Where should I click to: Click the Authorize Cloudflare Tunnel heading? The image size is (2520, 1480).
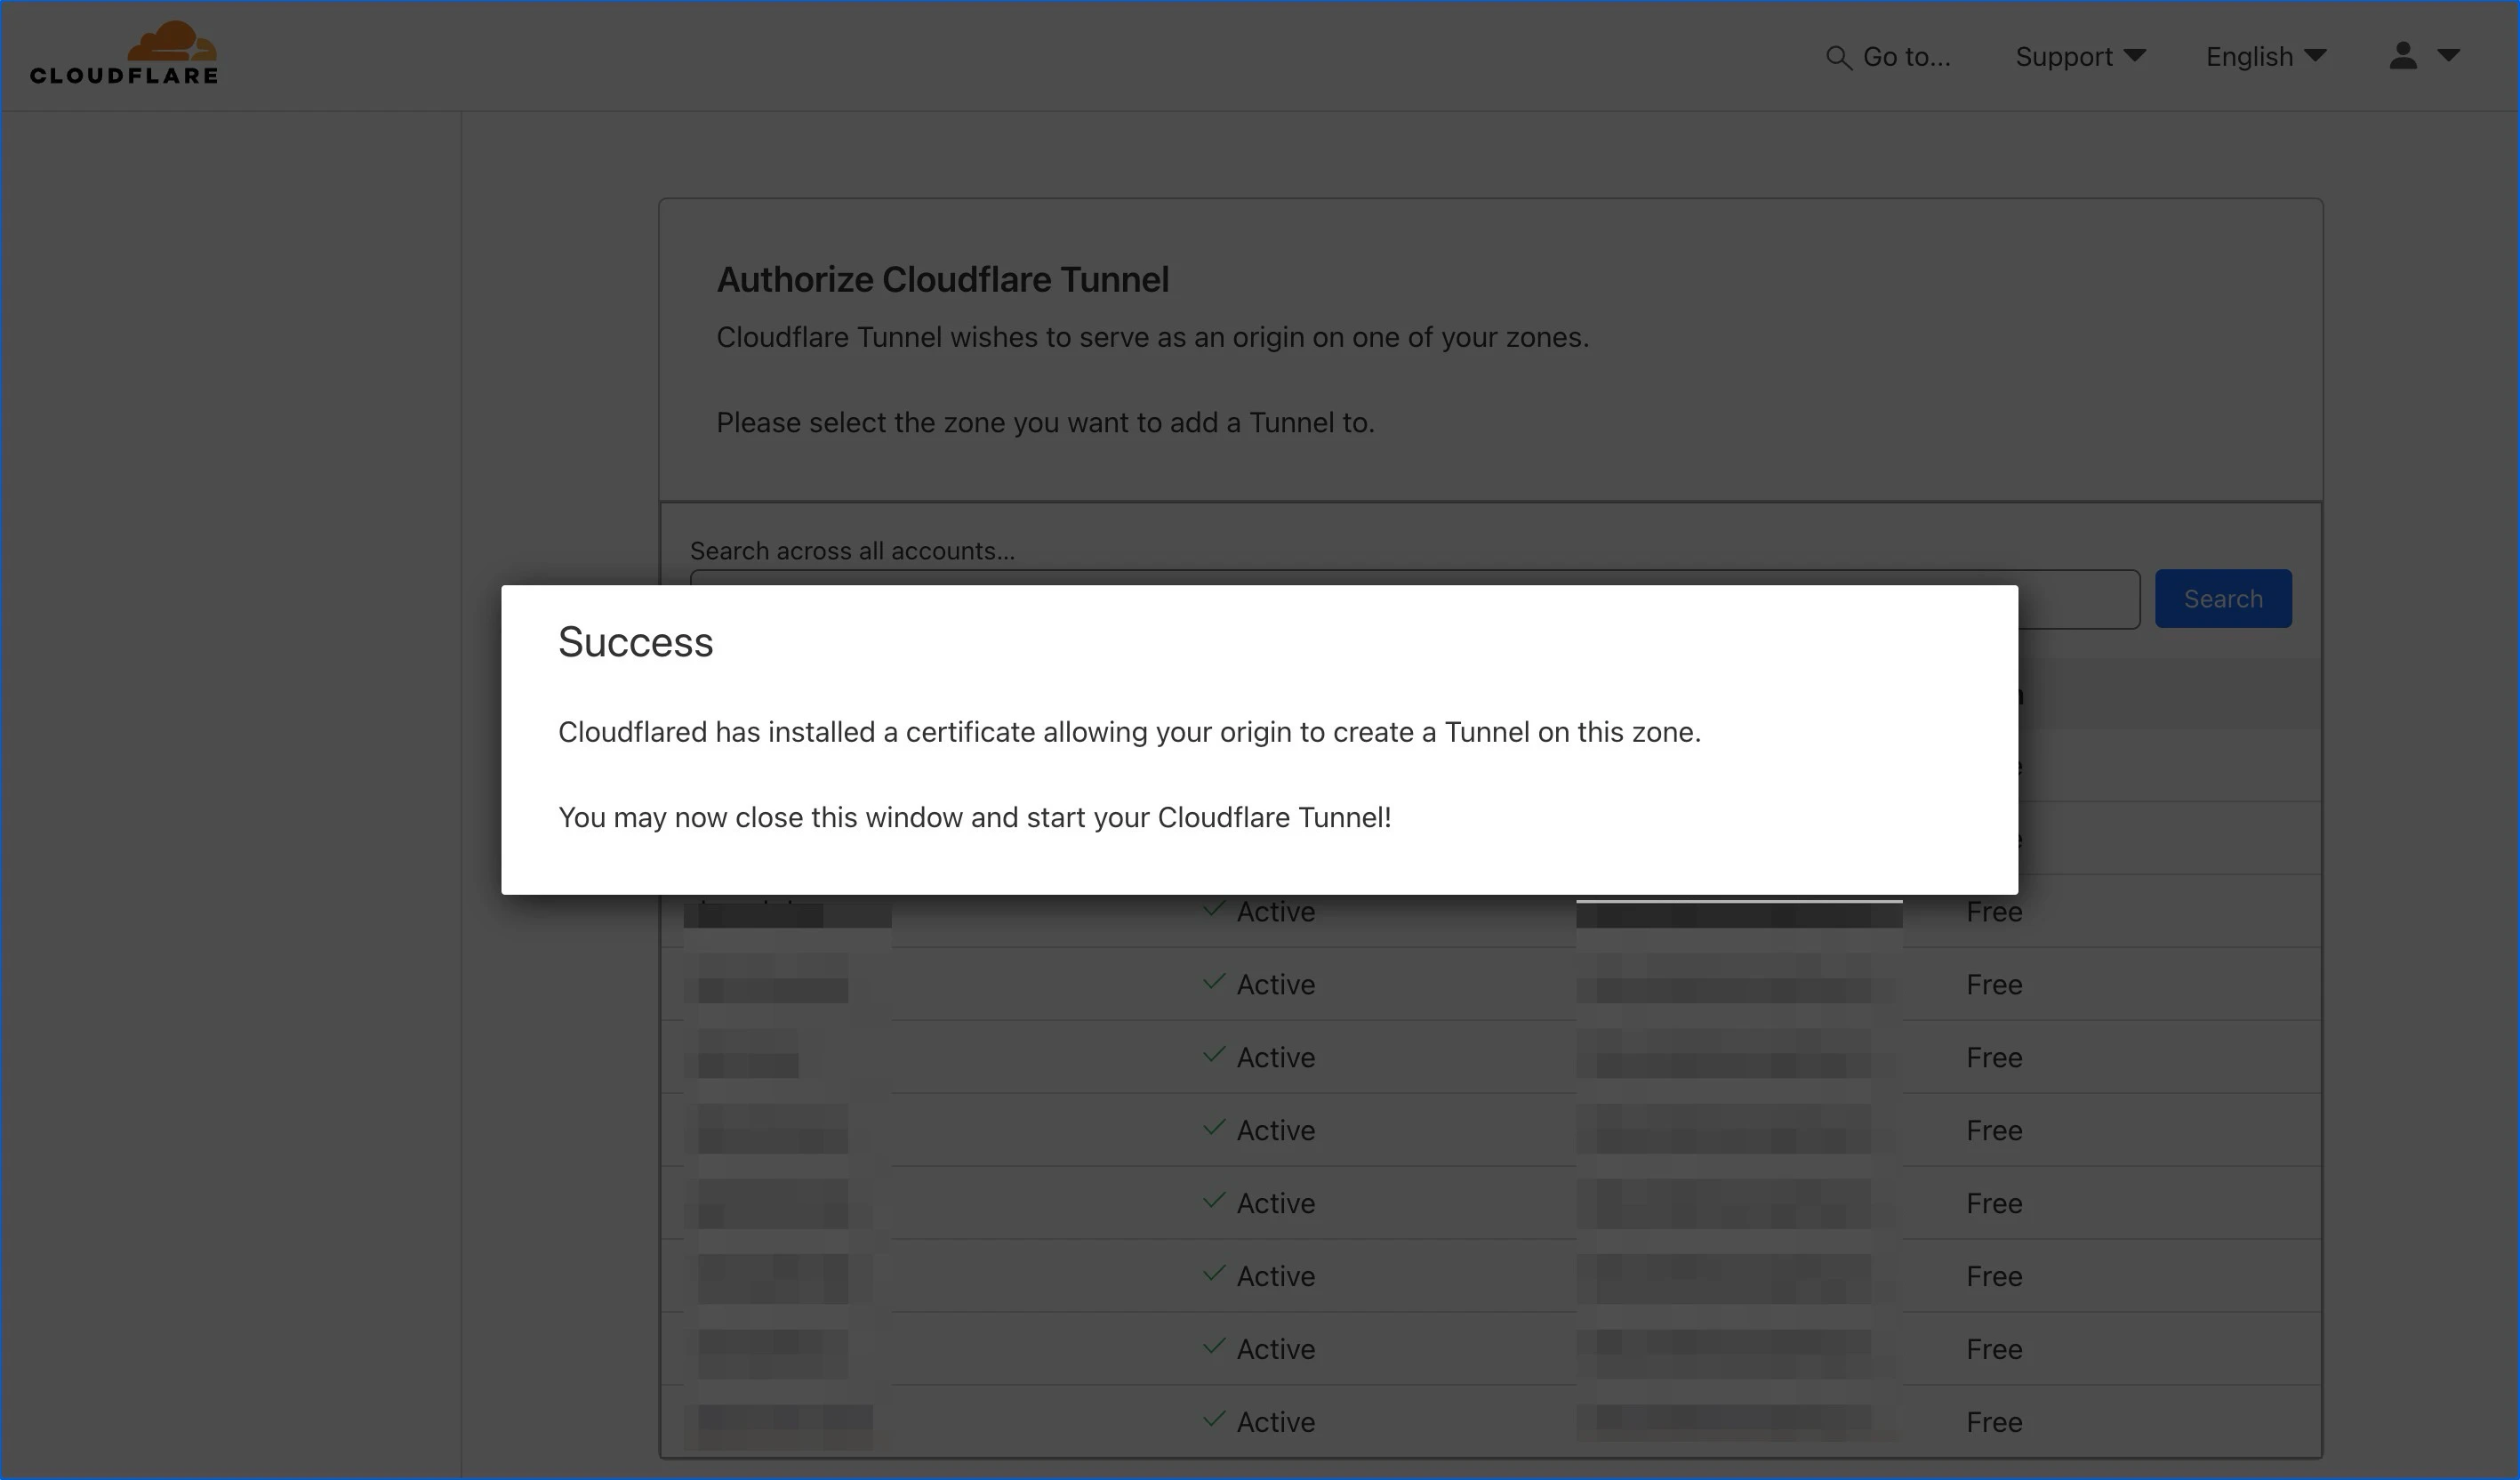click(x=943, y=280)
